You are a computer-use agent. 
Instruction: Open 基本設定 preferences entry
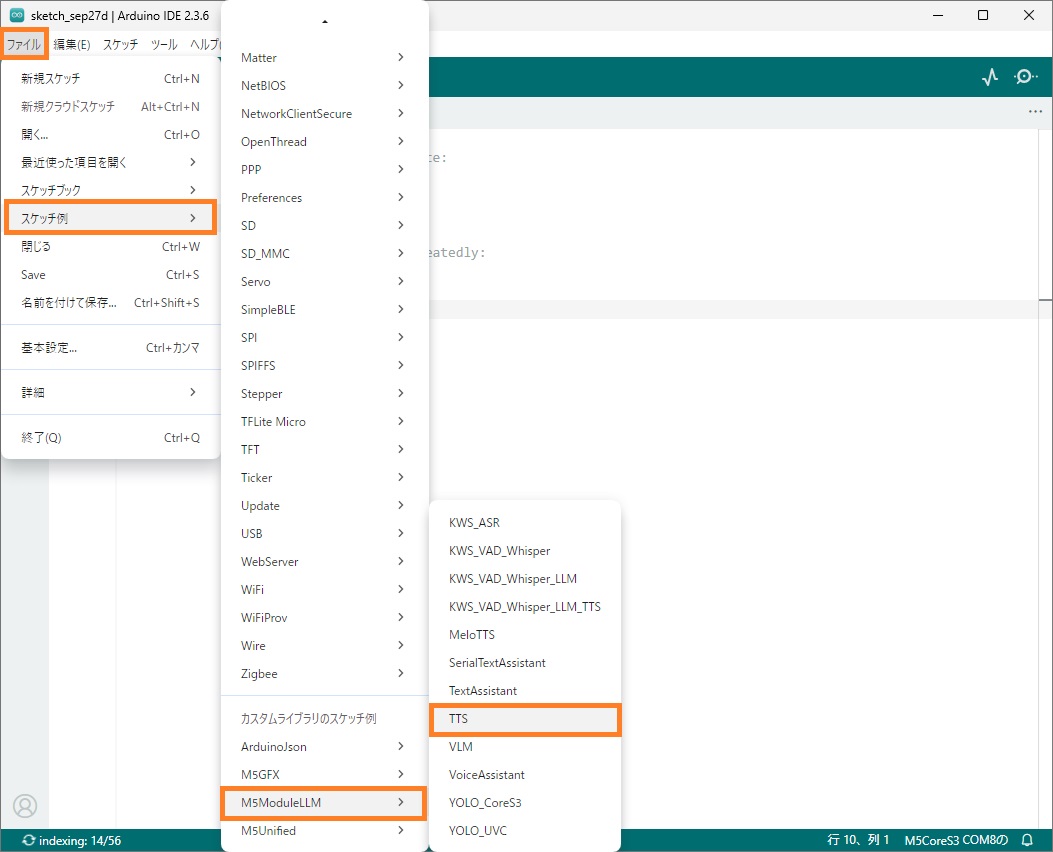click(x=108, y=348)
